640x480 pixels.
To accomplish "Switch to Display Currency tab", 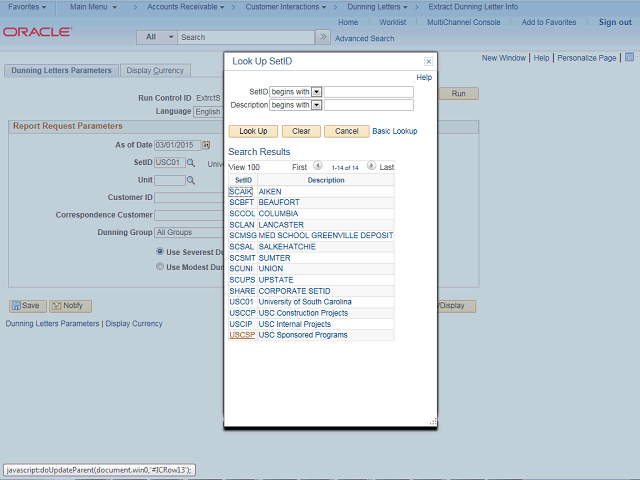I will [155, 70].
